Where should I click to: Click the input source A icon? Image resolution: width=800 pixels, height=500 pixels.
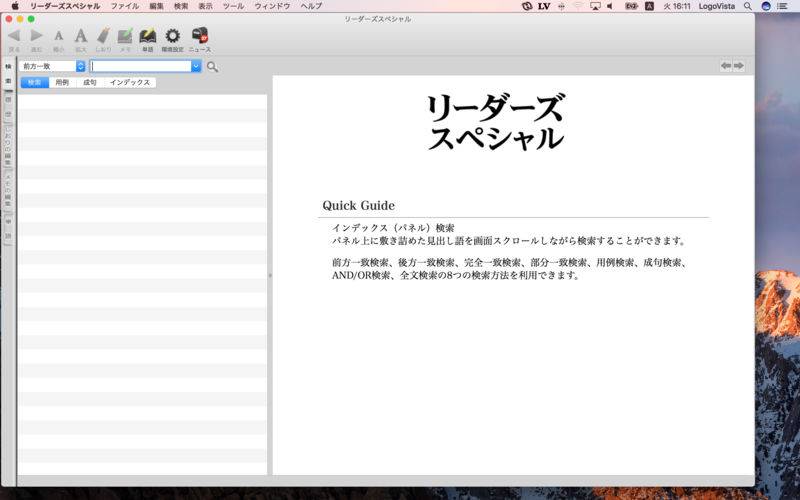[x=649, y=6]
